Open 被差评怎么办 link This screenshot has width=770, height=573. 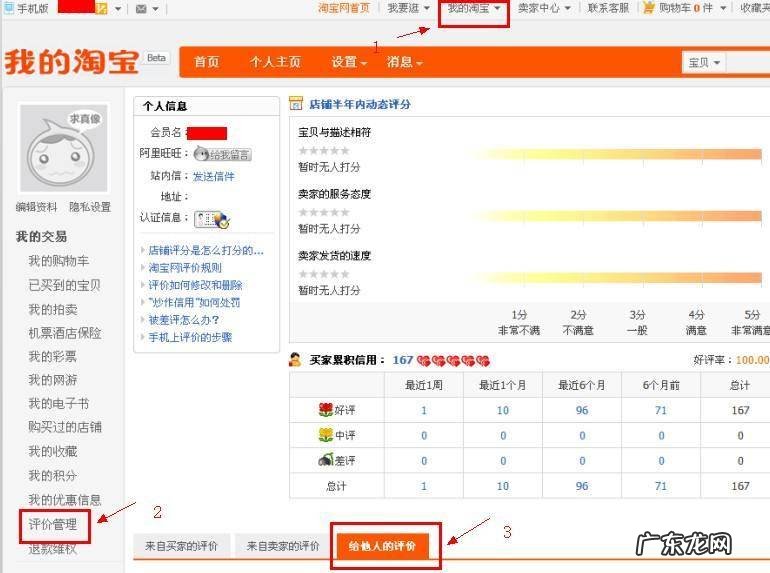[x=184, y=320]
